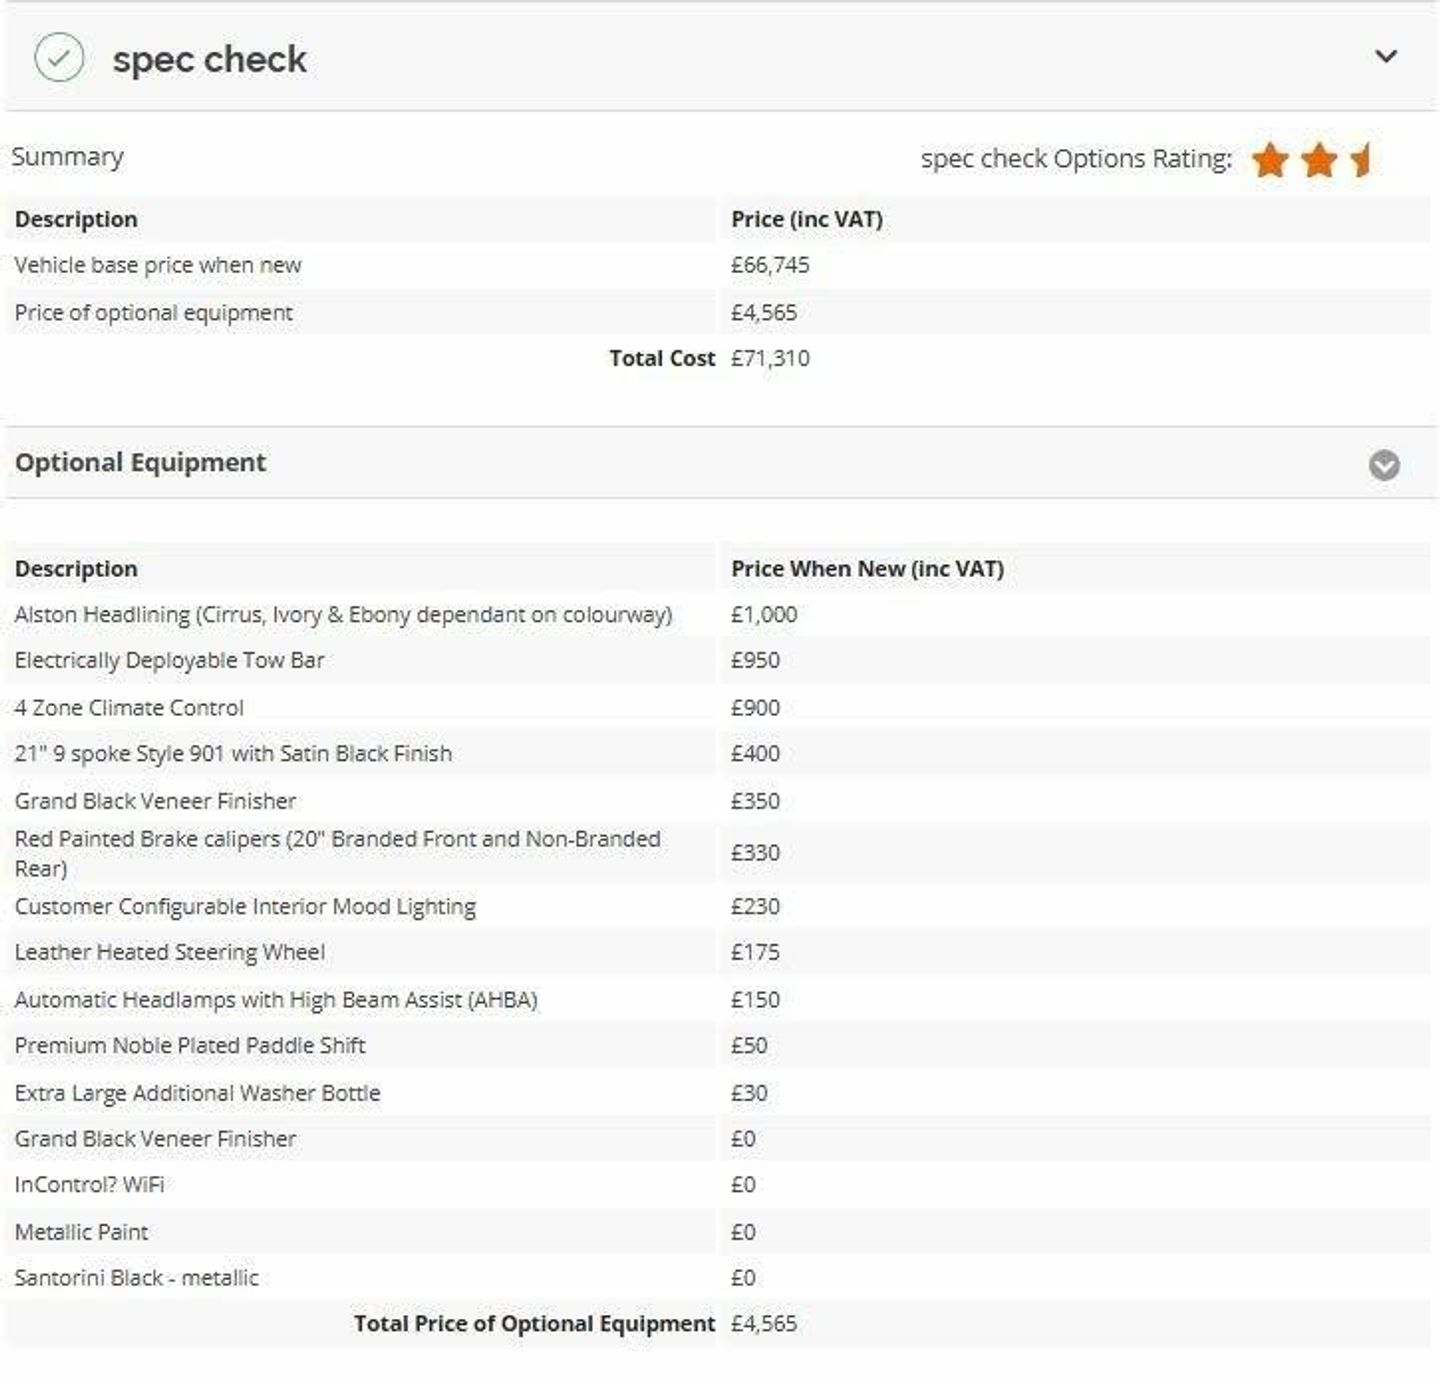Select Leather Heated Steering Wheel row
This screenshot has width=1440, height=1384.
718,952
